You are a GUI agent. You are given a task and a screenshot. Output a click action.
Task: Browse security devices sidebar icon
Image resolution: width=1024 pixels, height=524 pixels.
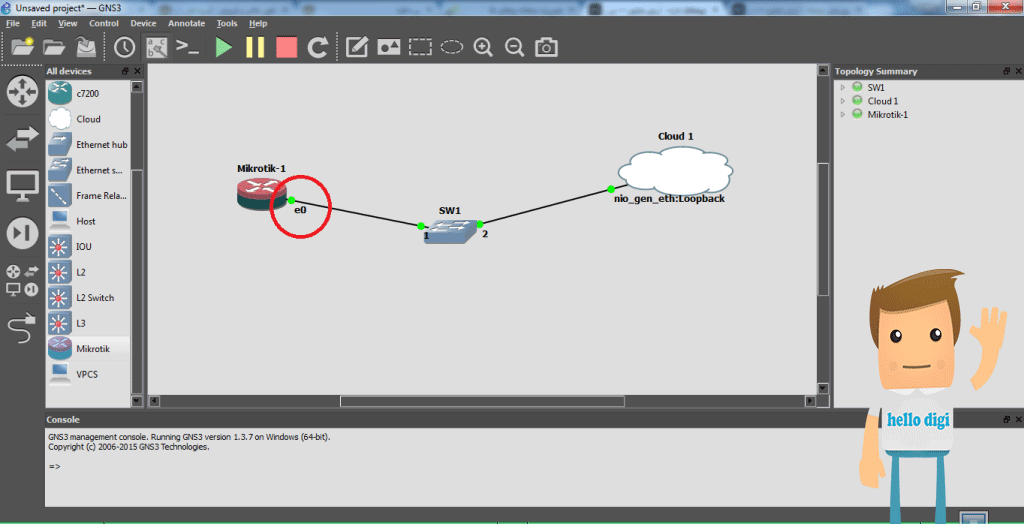[22, 234]
